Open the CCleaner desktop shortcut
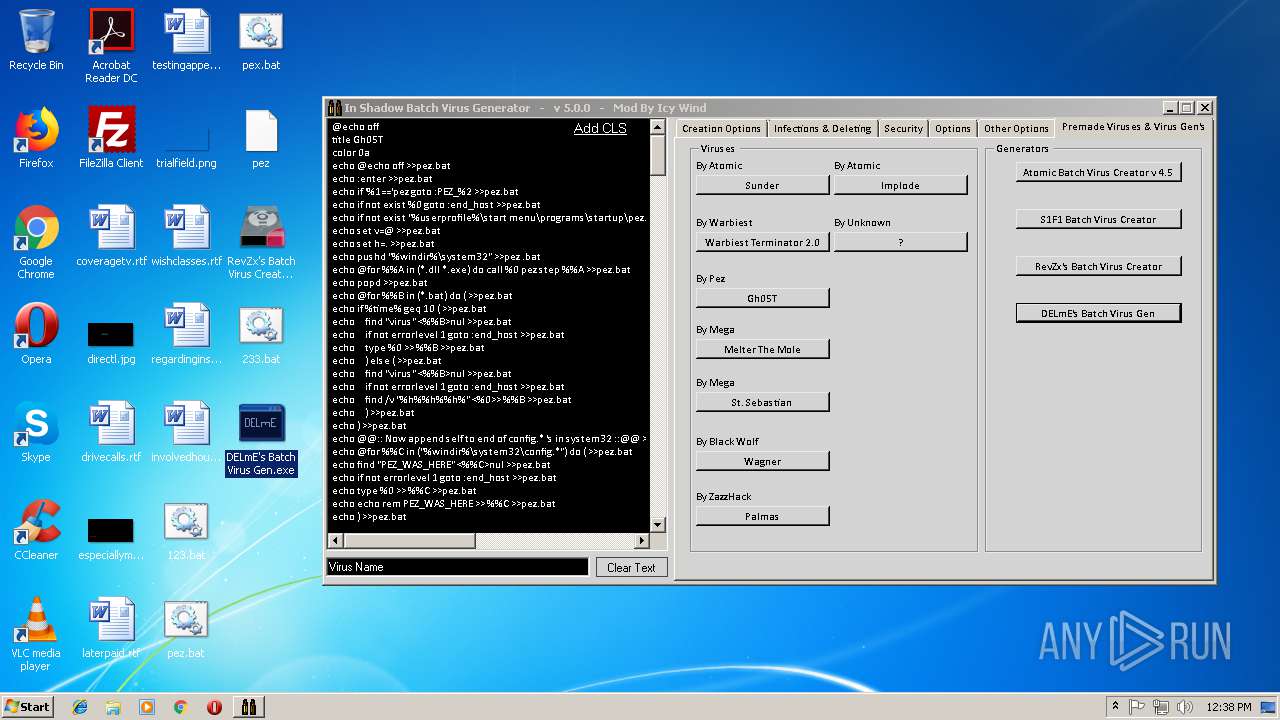 36,530
